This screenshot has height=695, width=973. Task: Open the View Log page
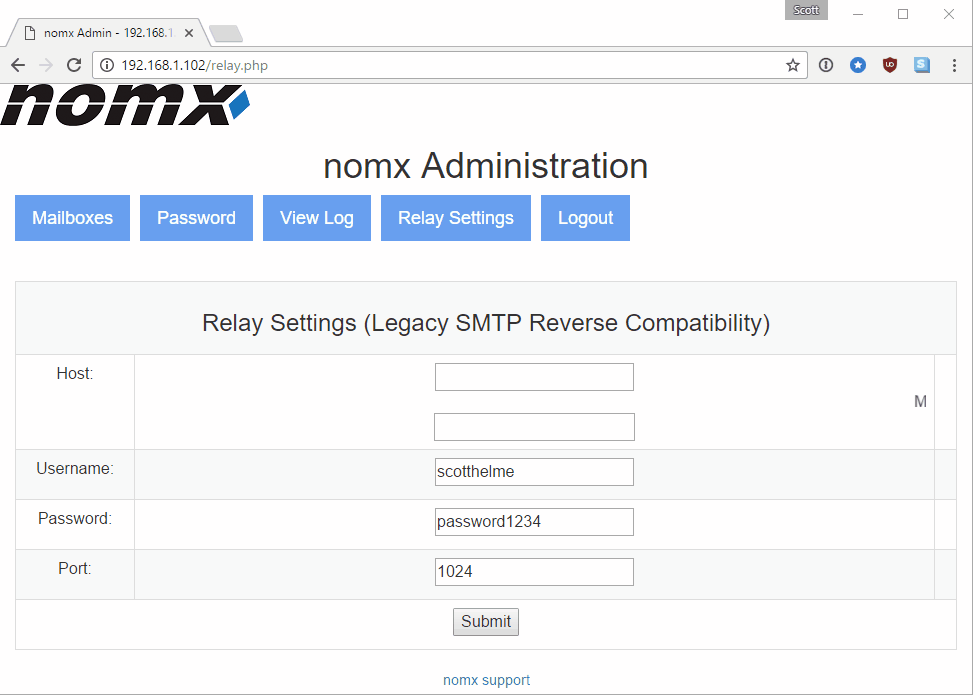(316, 218)
